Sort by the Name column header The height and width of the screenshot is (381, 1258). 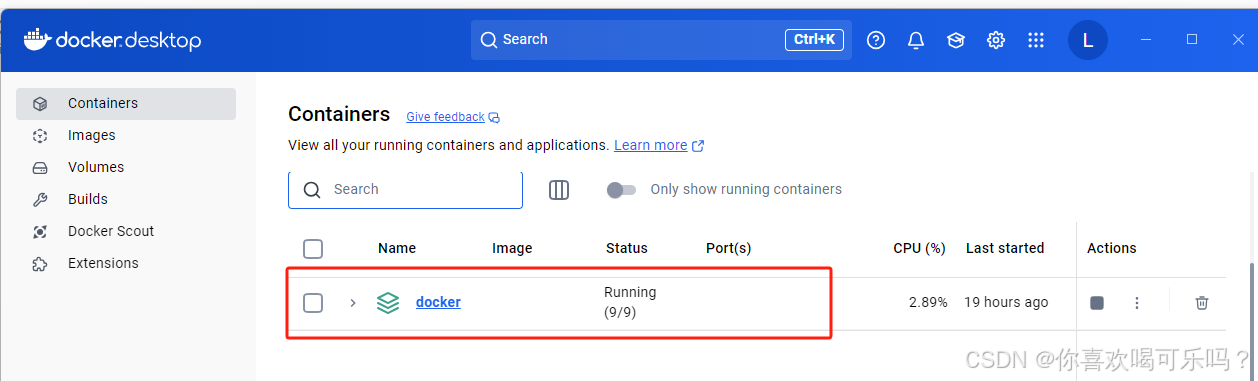tap(397, 248)
